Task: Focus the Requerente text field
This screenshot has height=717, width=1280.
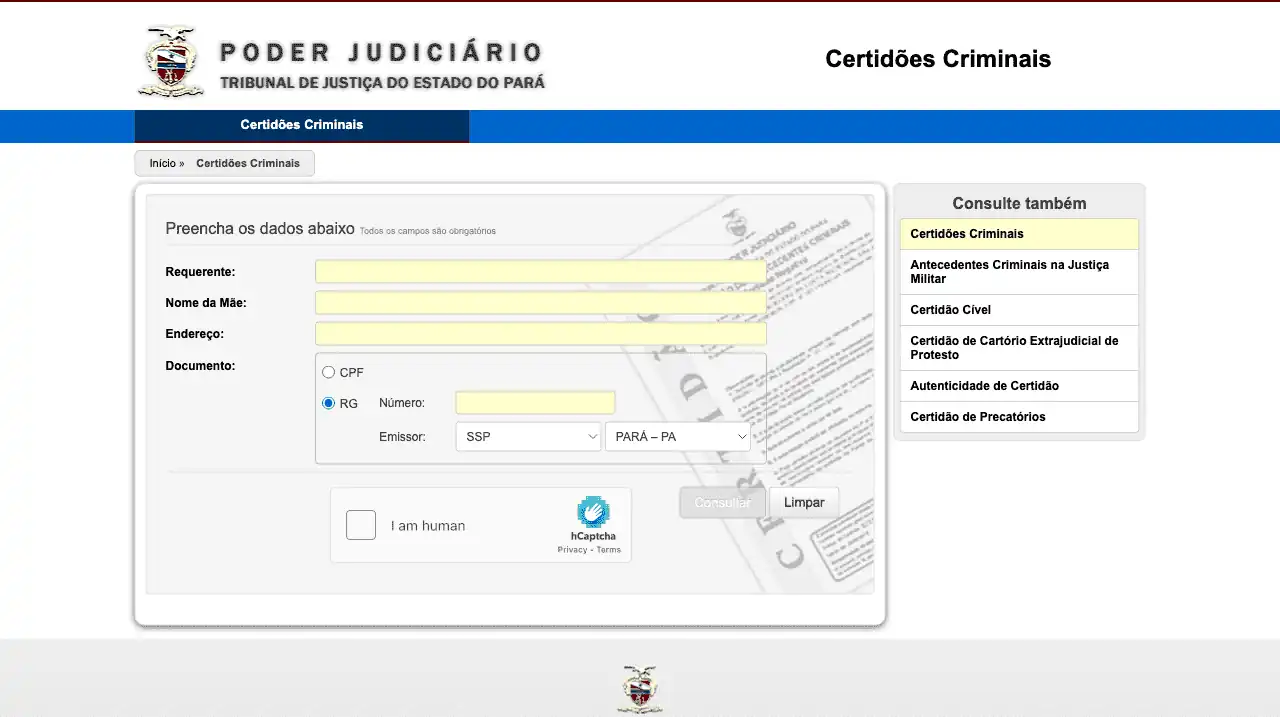Action: 540,272
